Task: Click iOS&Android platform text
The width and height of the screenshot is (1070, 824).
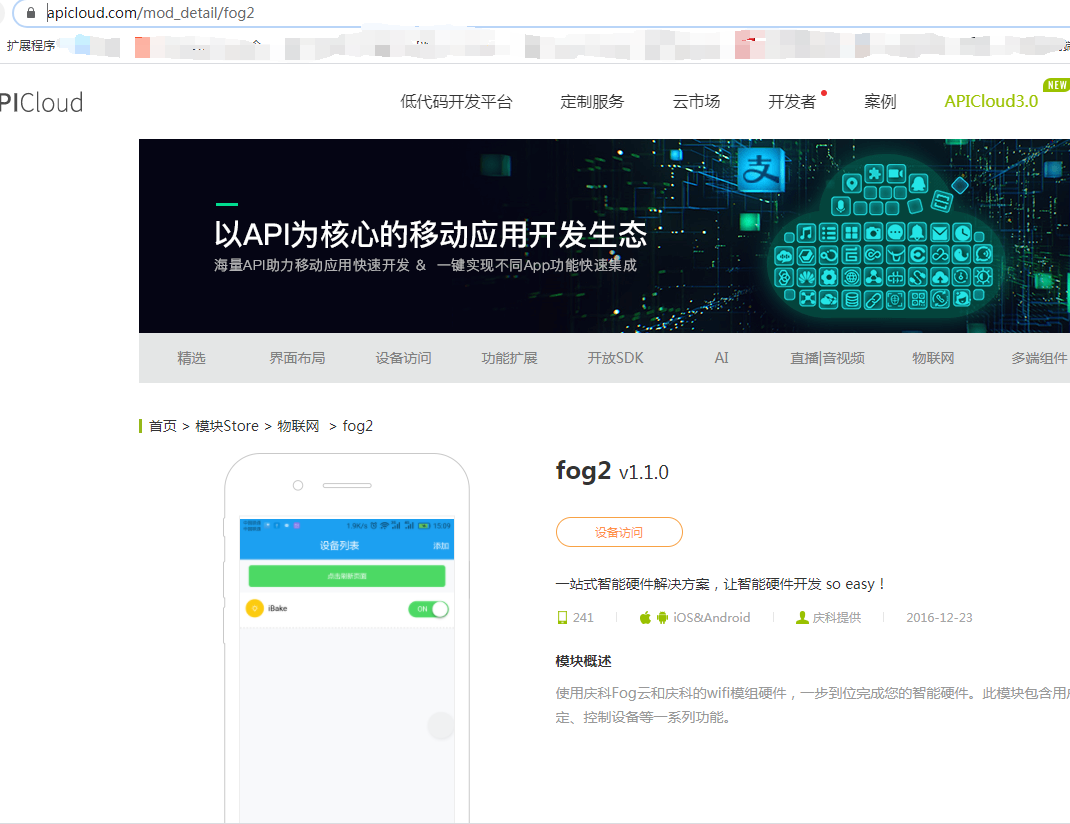Action: coord(712,618)
